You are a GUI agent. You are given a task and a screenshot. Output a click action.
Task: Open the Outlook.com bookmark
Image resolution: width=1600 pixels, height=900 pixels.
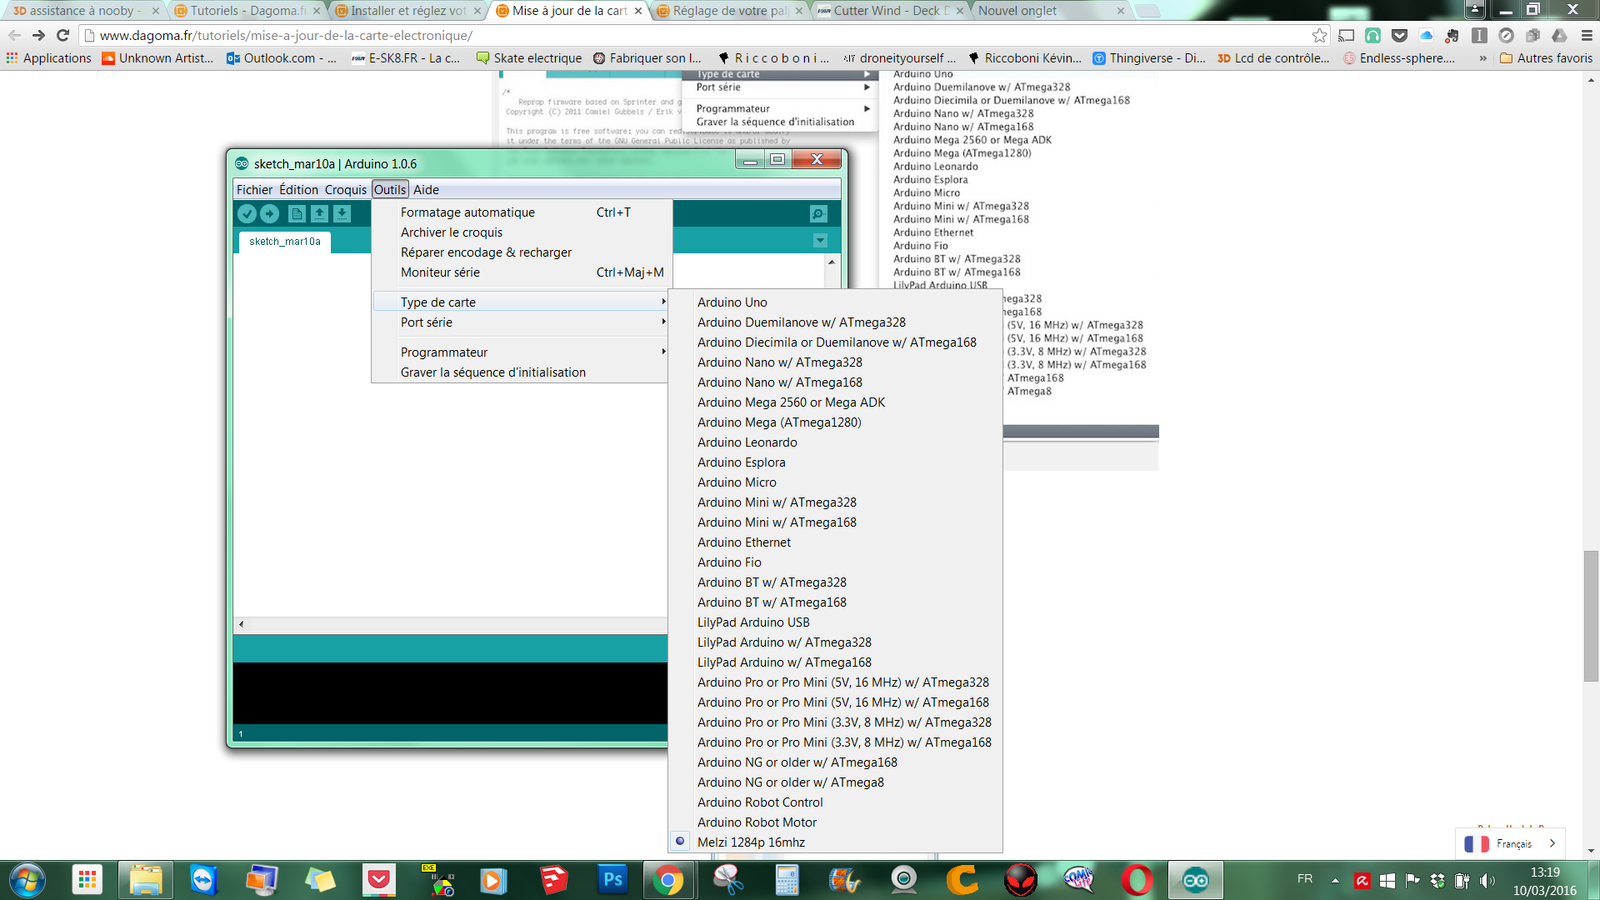[x=282, y=58]
